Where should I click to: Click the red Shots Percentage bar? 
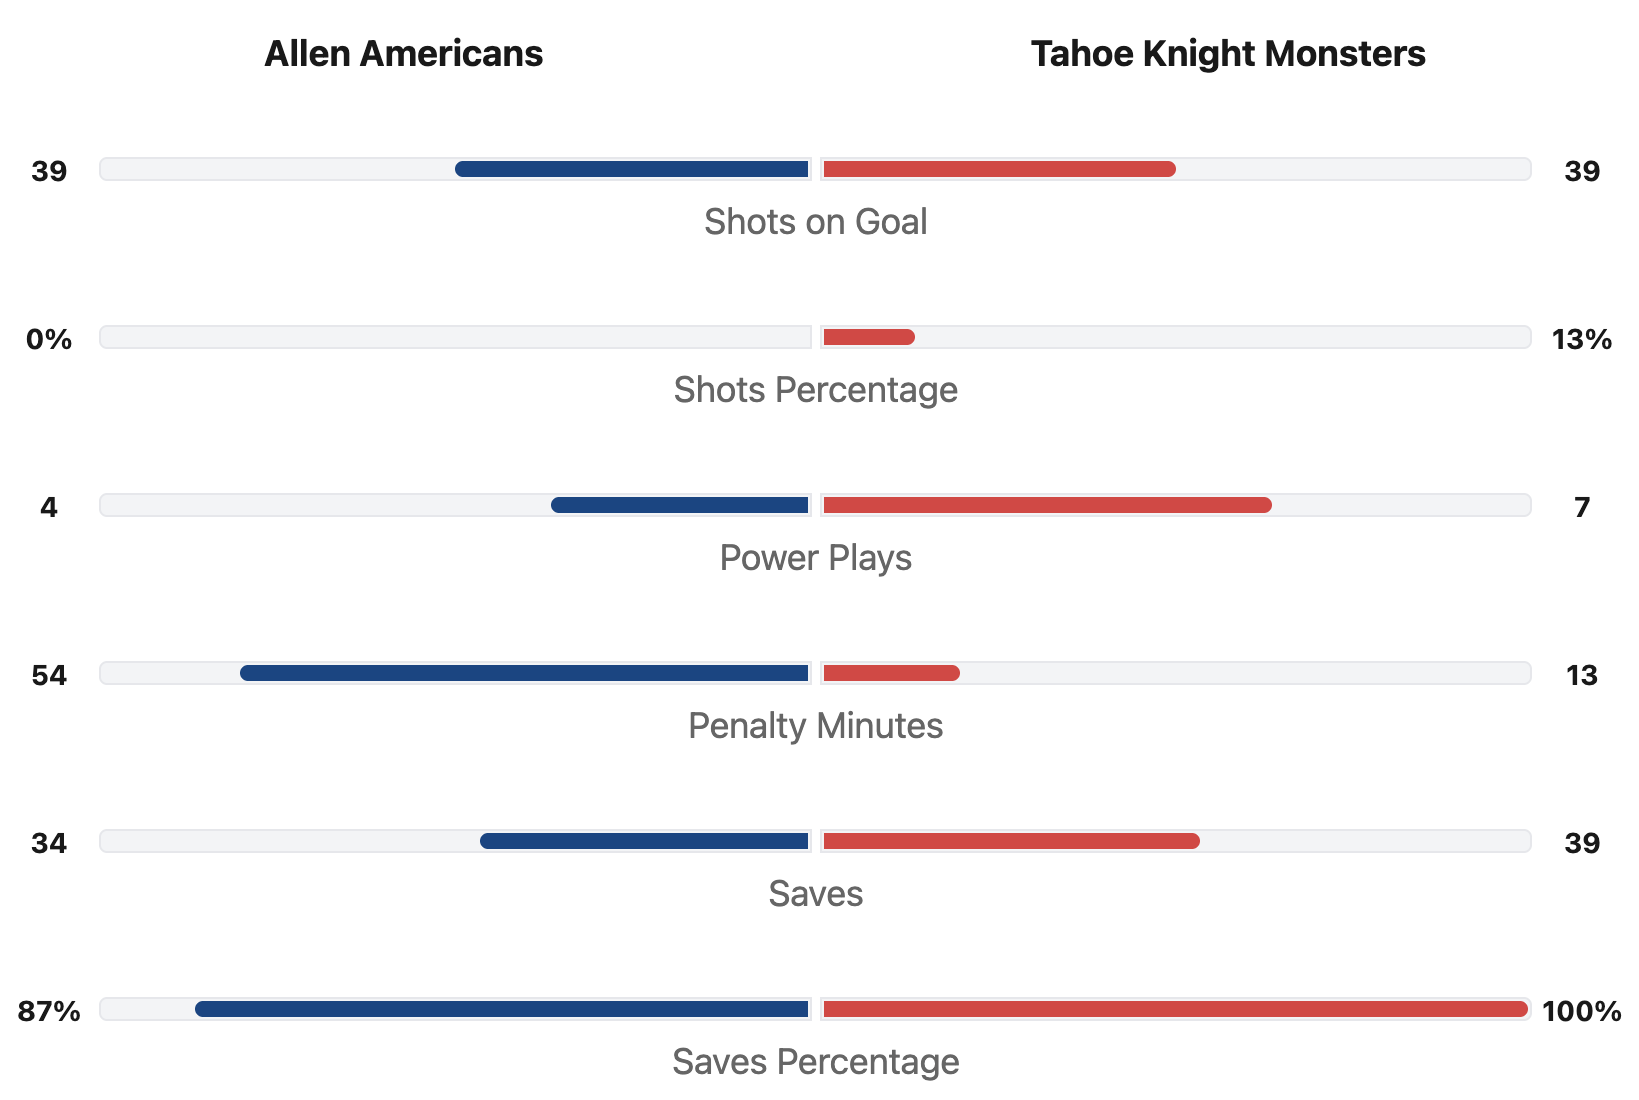(x=868, y=337)
